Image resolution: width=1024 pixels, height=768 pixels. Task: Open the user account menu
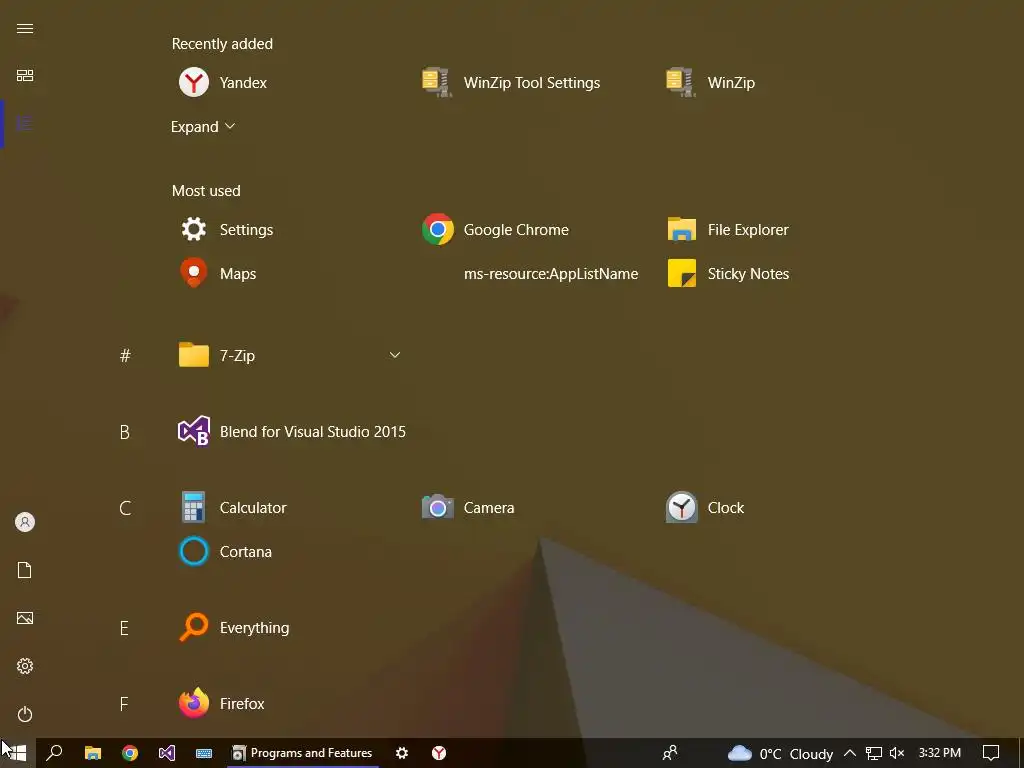[x=25, y=522]
